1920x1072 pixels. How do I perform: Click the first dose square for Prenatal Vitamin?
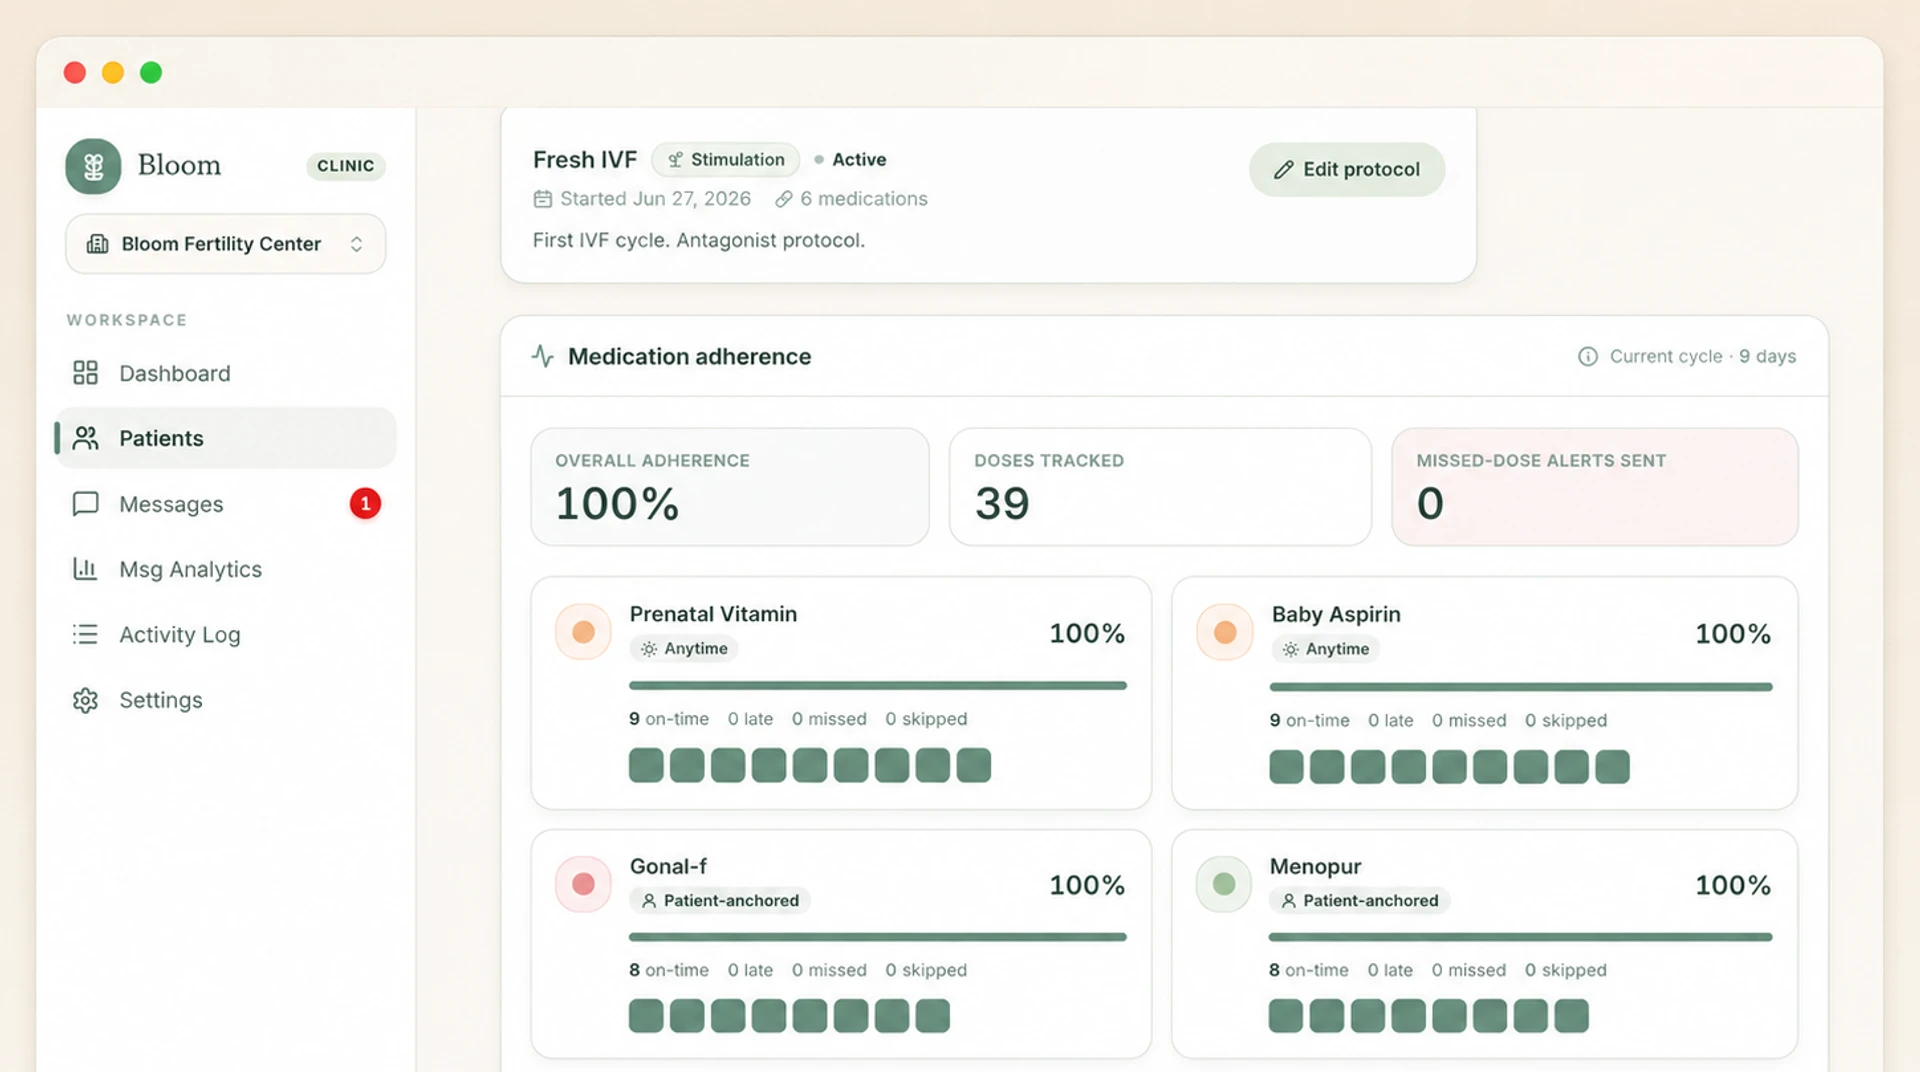point(646,765)
